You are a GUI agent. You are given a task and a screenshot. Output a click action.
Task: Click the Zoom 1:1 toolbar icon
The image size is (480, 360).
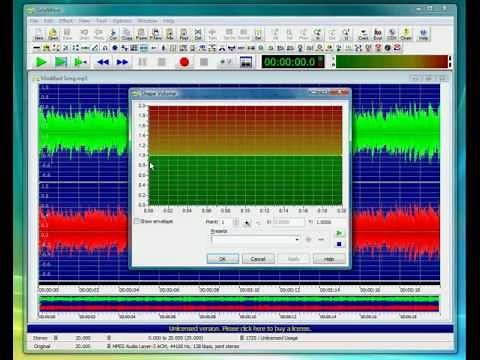coord(346,34)
